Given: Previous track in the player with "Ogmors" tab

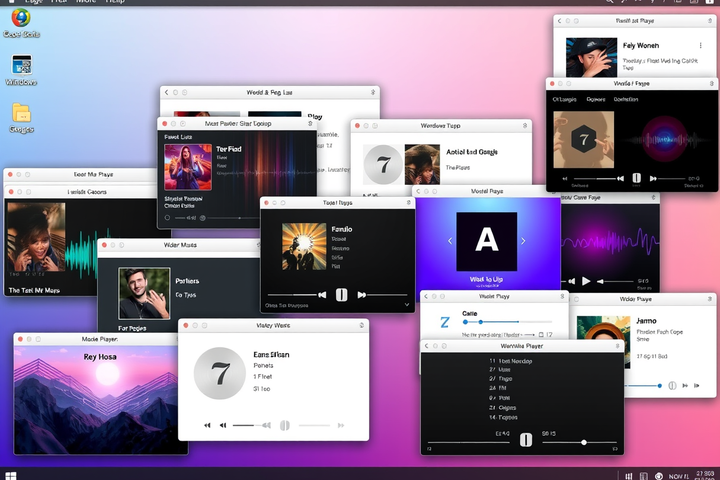Looking at the screenshot, I should point(620,178).
